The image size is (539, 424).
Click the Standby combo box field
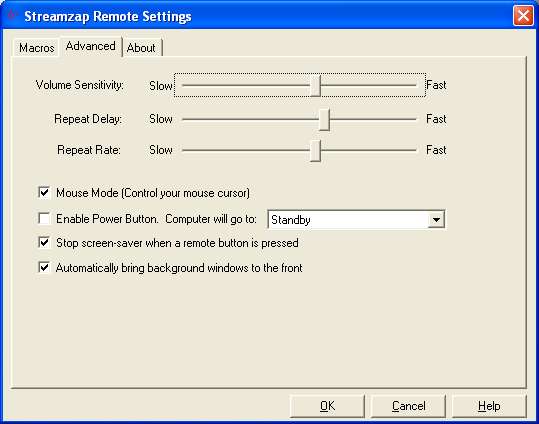click(x=356, y=219)
